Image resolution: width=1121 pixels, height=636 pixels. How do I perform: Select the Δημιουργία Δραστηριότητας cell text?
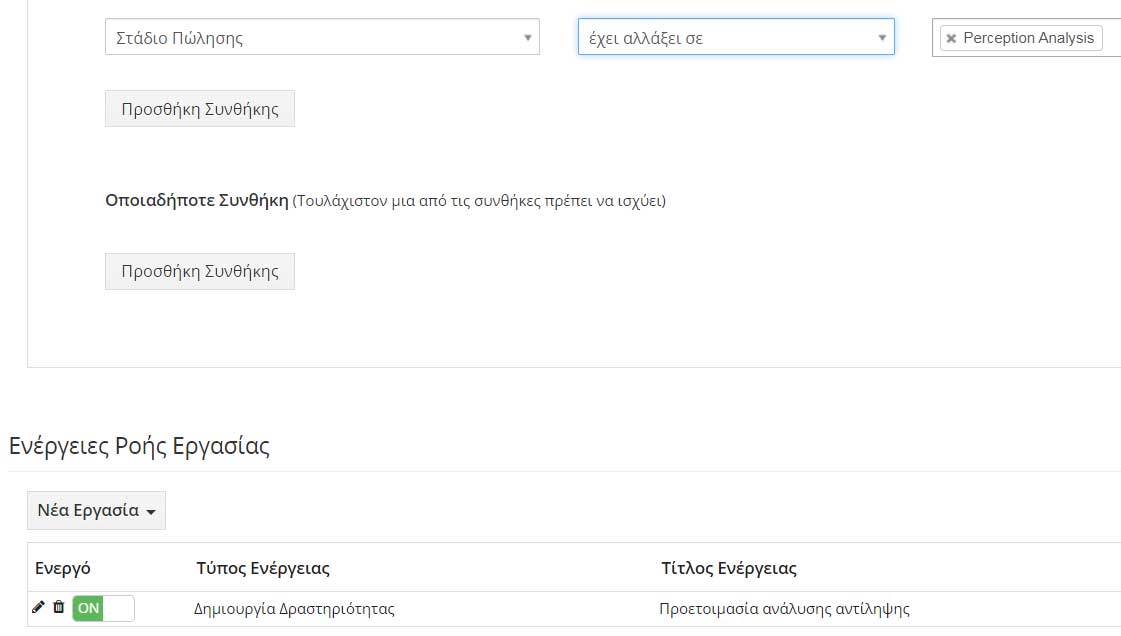tap(294, 609)
